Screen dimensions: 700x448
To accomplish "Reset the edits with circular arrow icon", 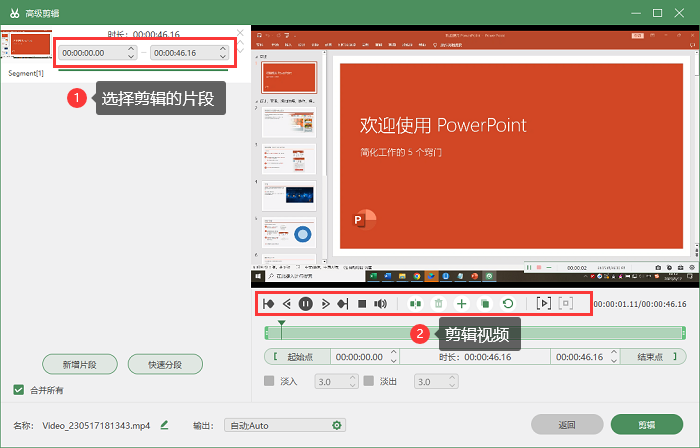I will [508, 304].
